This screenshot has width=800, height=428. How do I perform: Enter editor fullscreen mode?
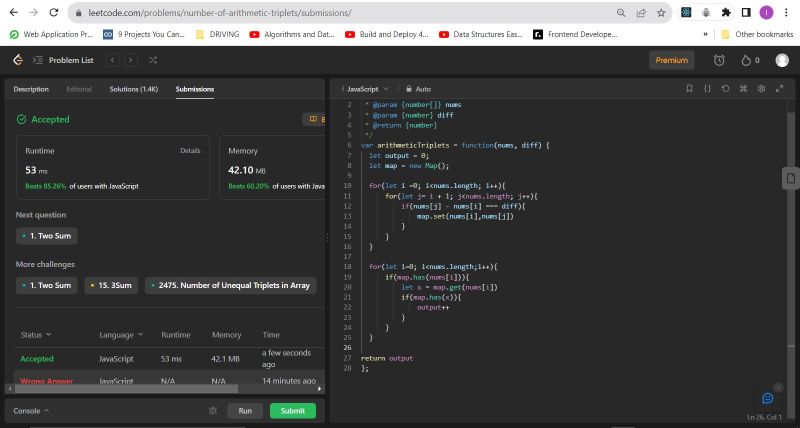(x=778, y=88)
